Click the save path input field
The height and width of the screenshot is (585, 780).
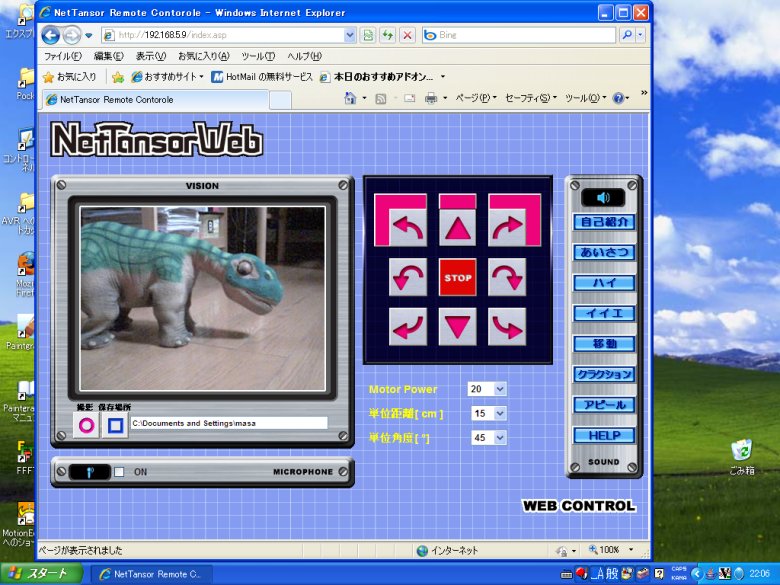point(229,423)
